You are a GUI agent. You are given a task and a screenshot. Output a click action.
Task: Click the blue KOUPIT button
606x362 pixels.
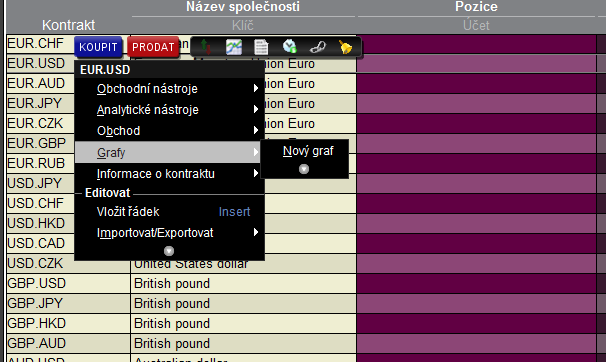coord(98,47)
